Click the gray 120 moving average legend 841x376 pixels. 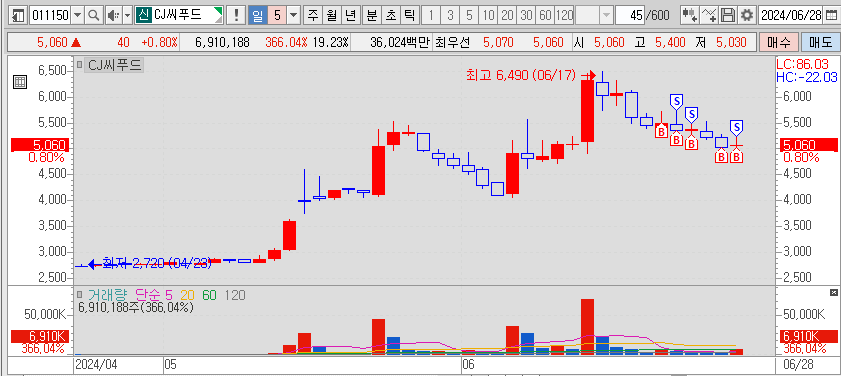pos(234,294)
